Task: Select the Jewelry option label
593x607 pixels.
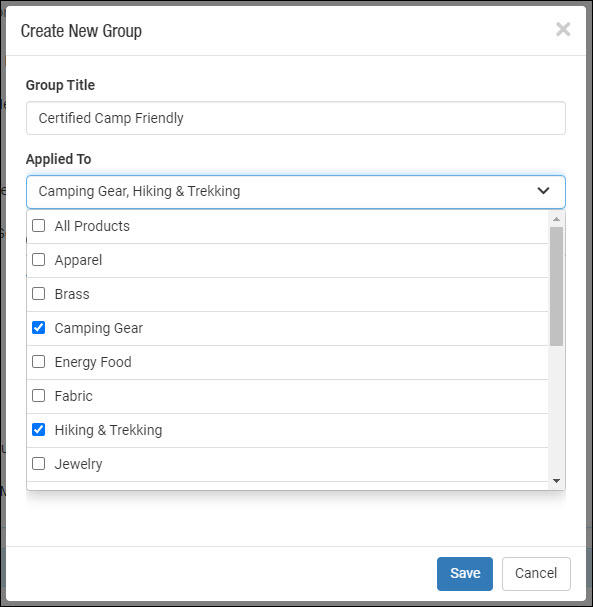Action: point(78,464)
